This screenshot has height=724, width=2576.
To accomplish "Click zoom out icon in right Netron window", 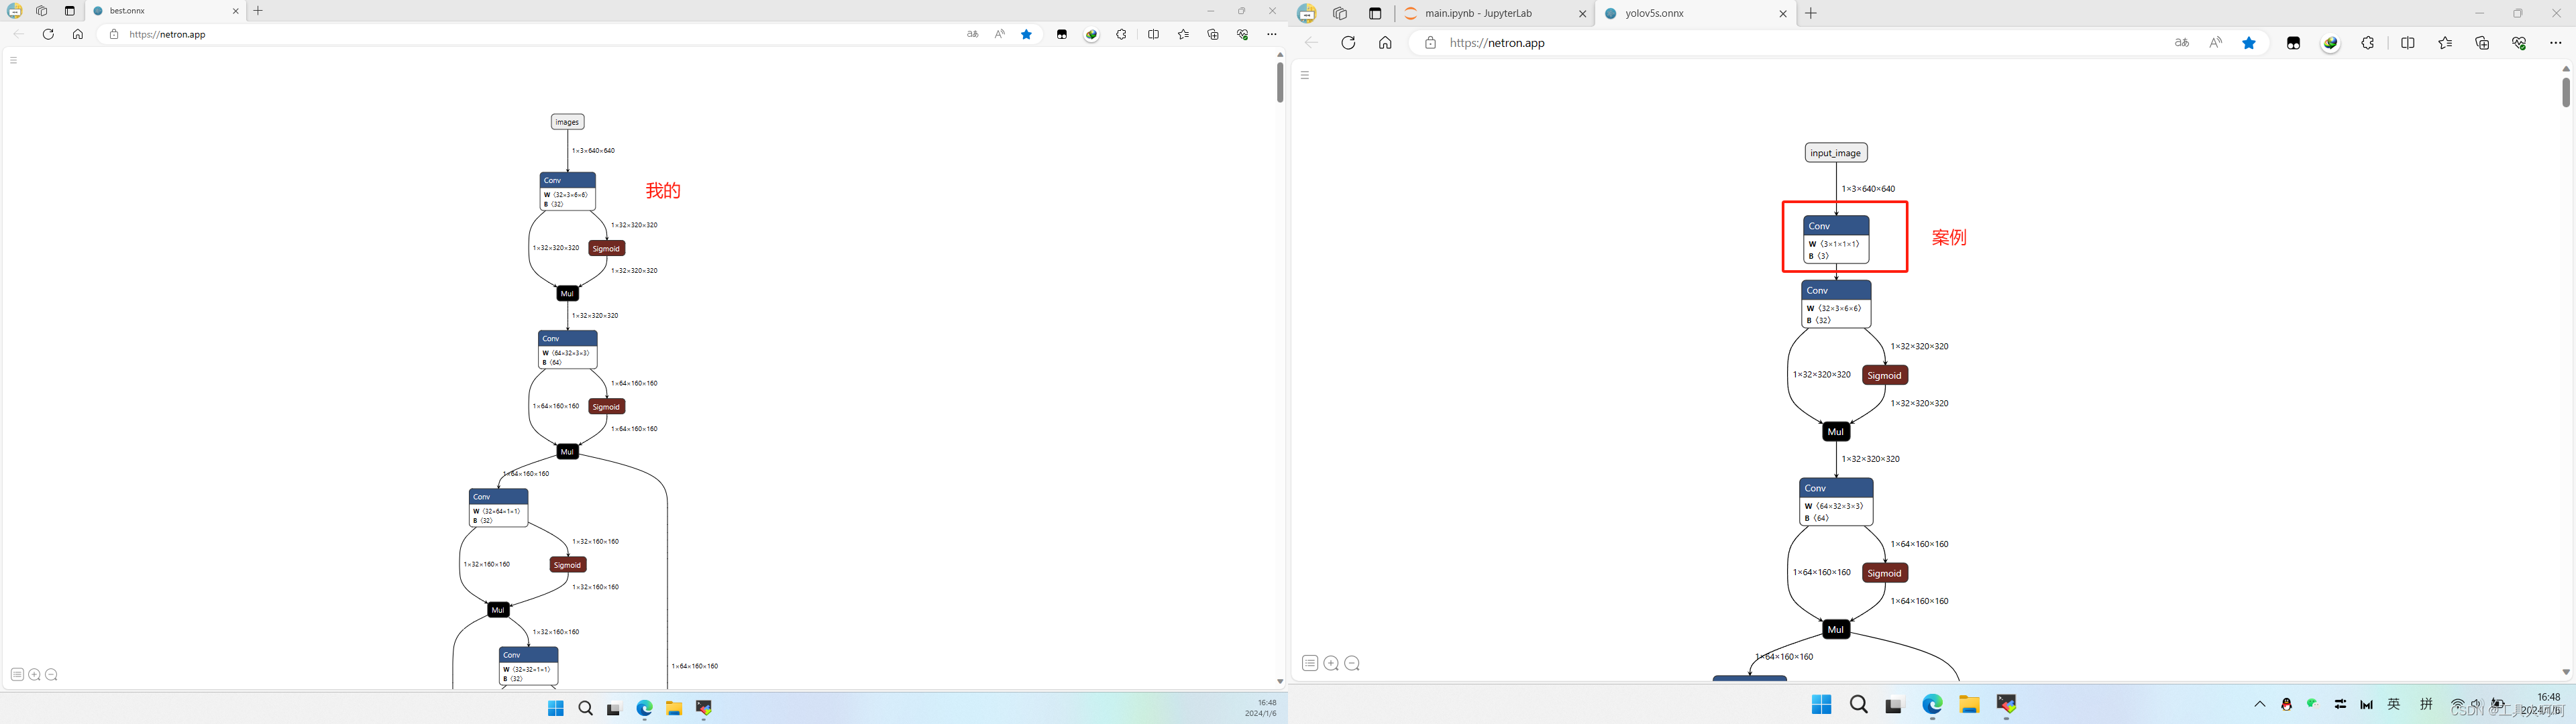I will click(1352, 663).
